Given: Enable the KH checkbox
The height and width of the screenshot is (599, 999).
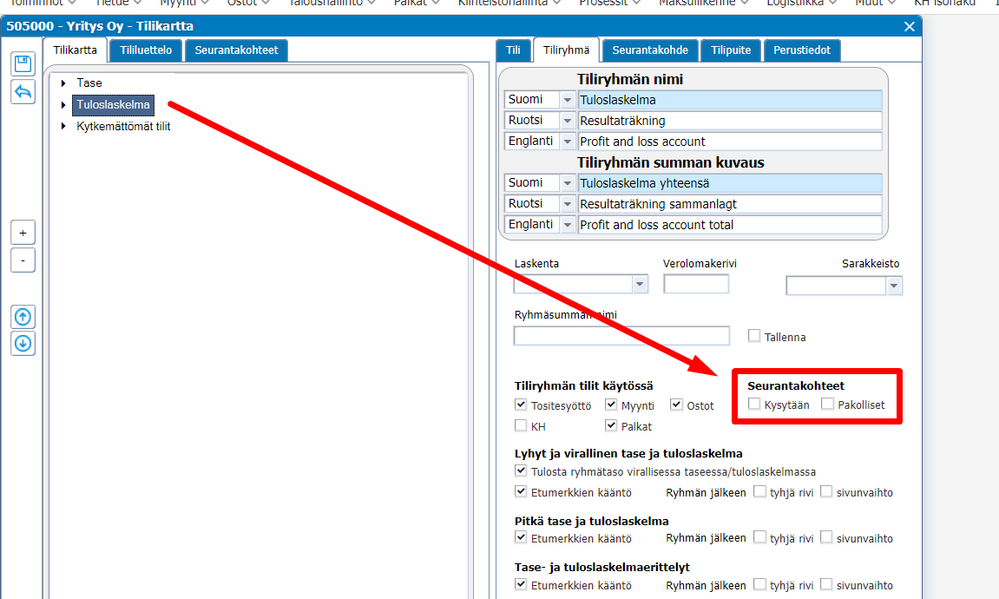Looking at the screenshot, I should pos(521,425).
